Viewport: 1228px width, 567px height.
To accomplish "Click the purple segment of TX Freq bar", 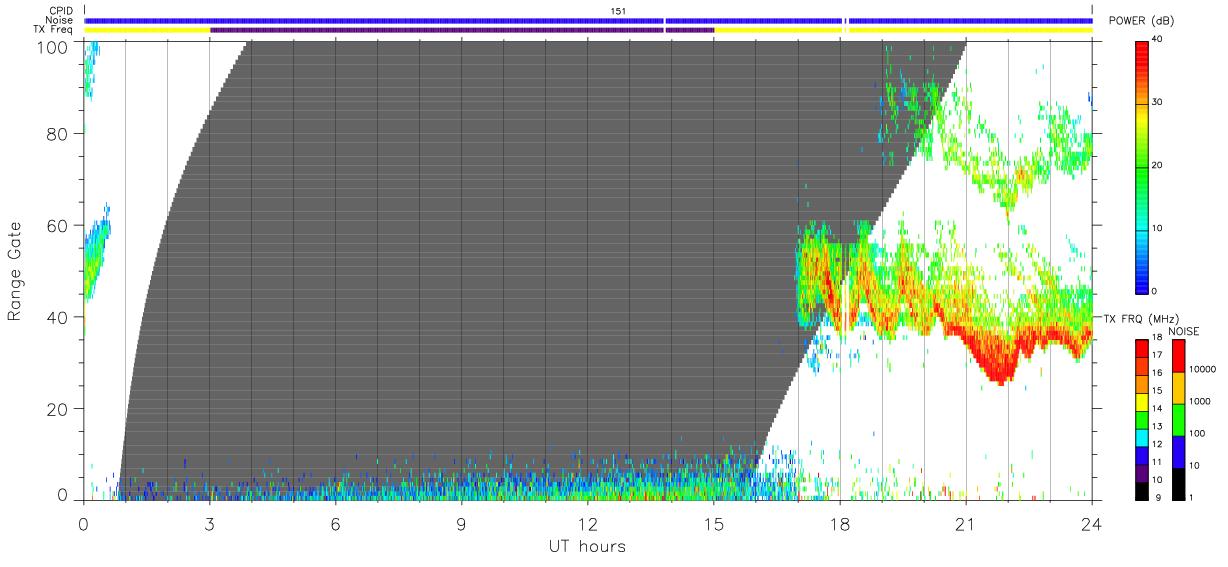I will click(x=461, y=30).
